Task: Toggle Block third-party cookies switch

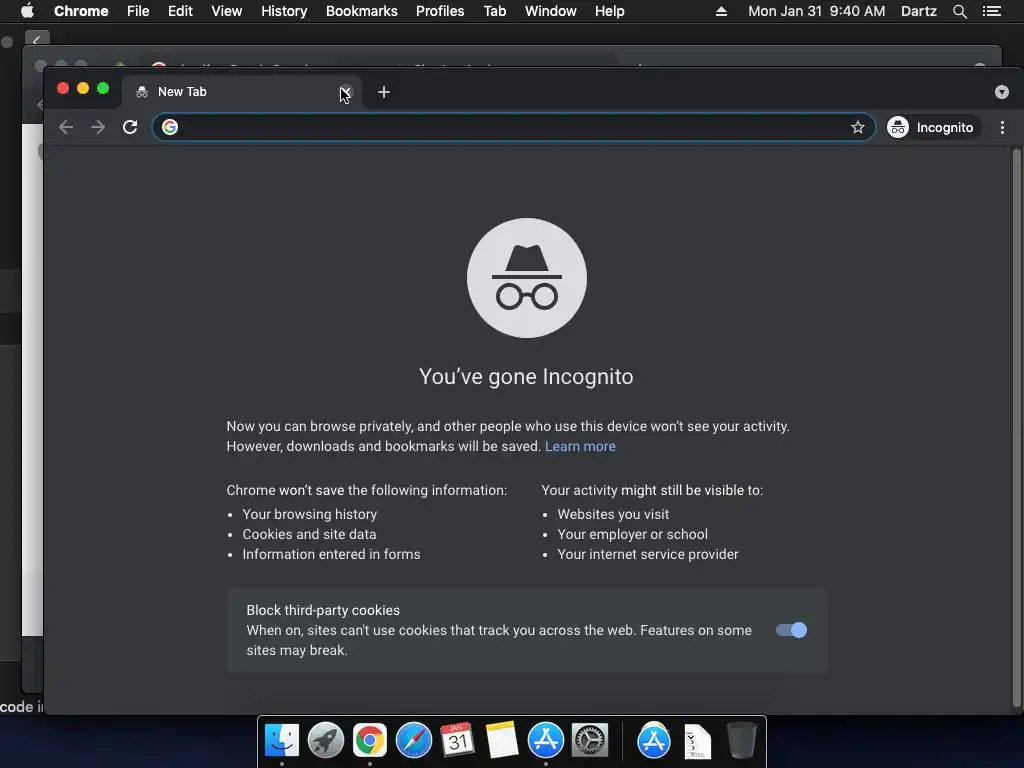Action: pos(792,630)
